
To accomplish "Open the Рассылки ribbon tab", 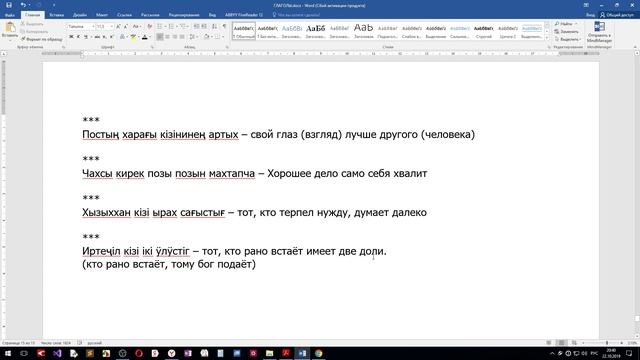I will pos(150,15).
